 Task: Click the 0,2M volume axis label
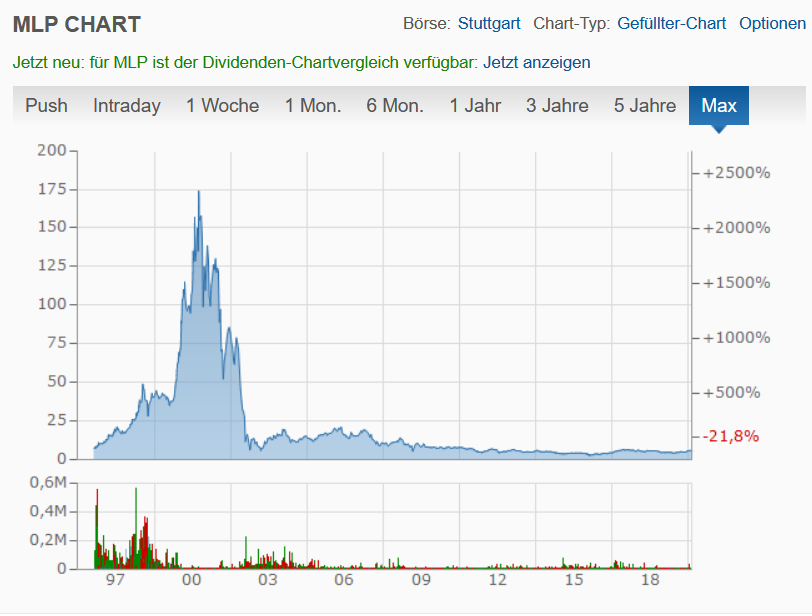tap(48, 540)
